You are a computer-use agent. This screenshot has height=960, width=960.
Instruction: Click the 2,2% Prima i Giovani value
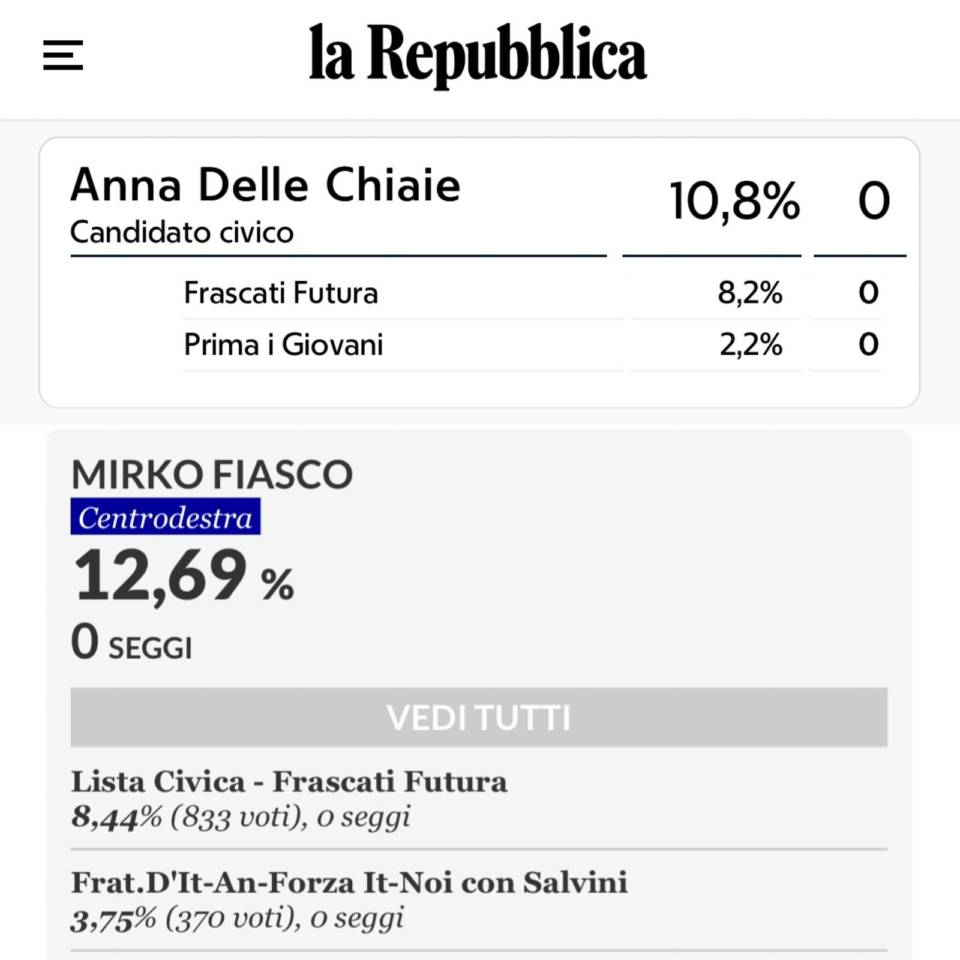(x=750, y=345)
